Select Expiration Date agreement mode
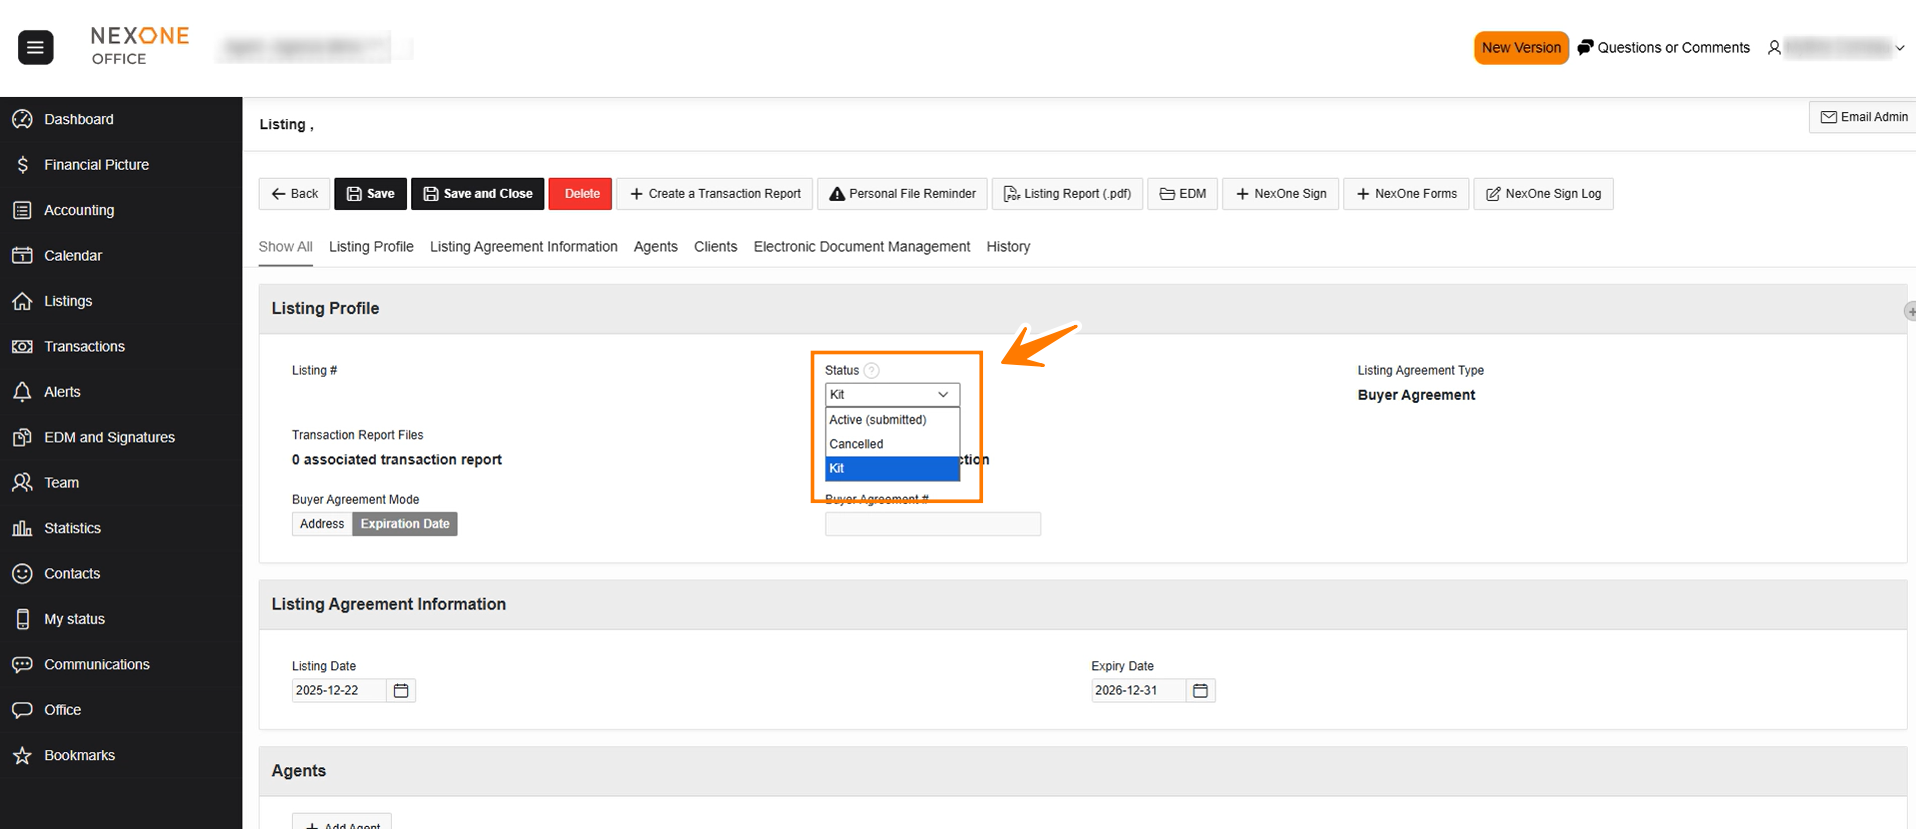Screen dimensions: 1916x829 (405, 524)
